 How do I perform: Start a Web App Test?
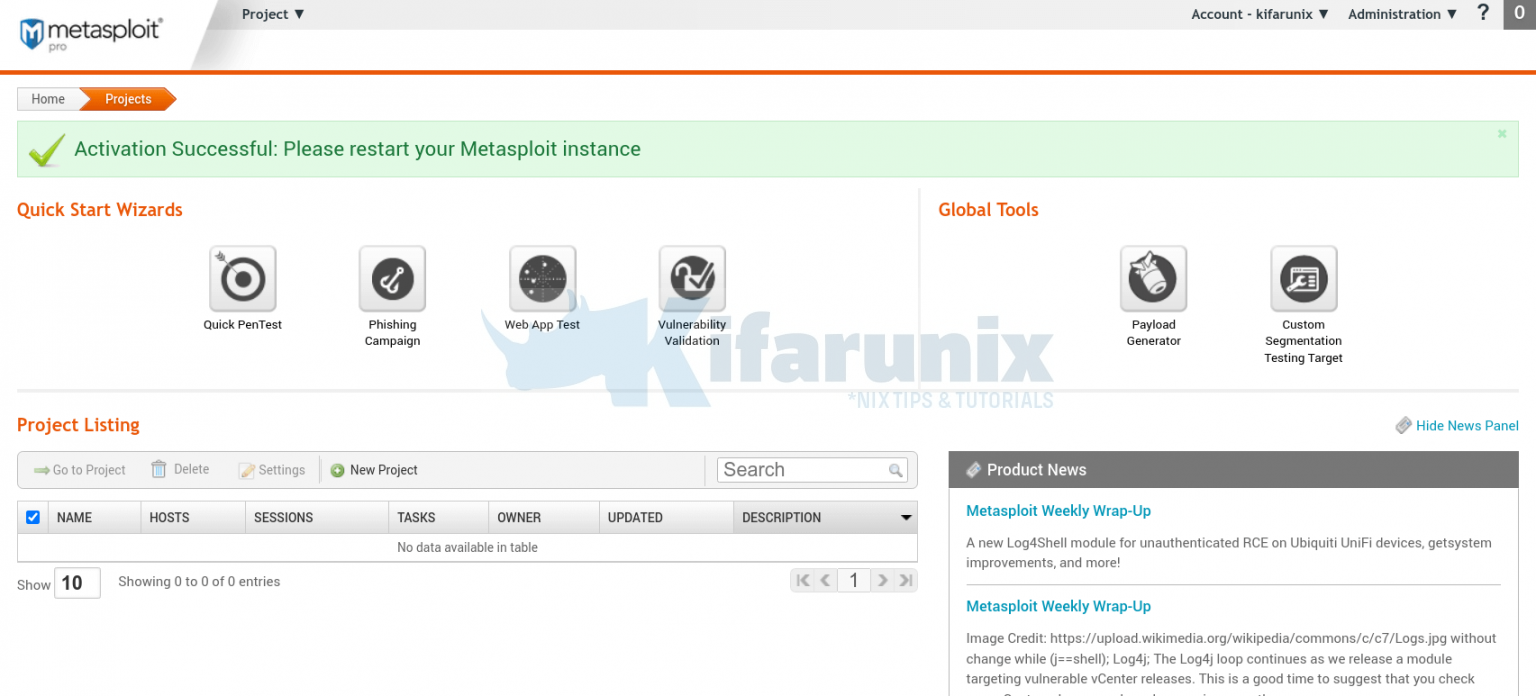point(541,278)
